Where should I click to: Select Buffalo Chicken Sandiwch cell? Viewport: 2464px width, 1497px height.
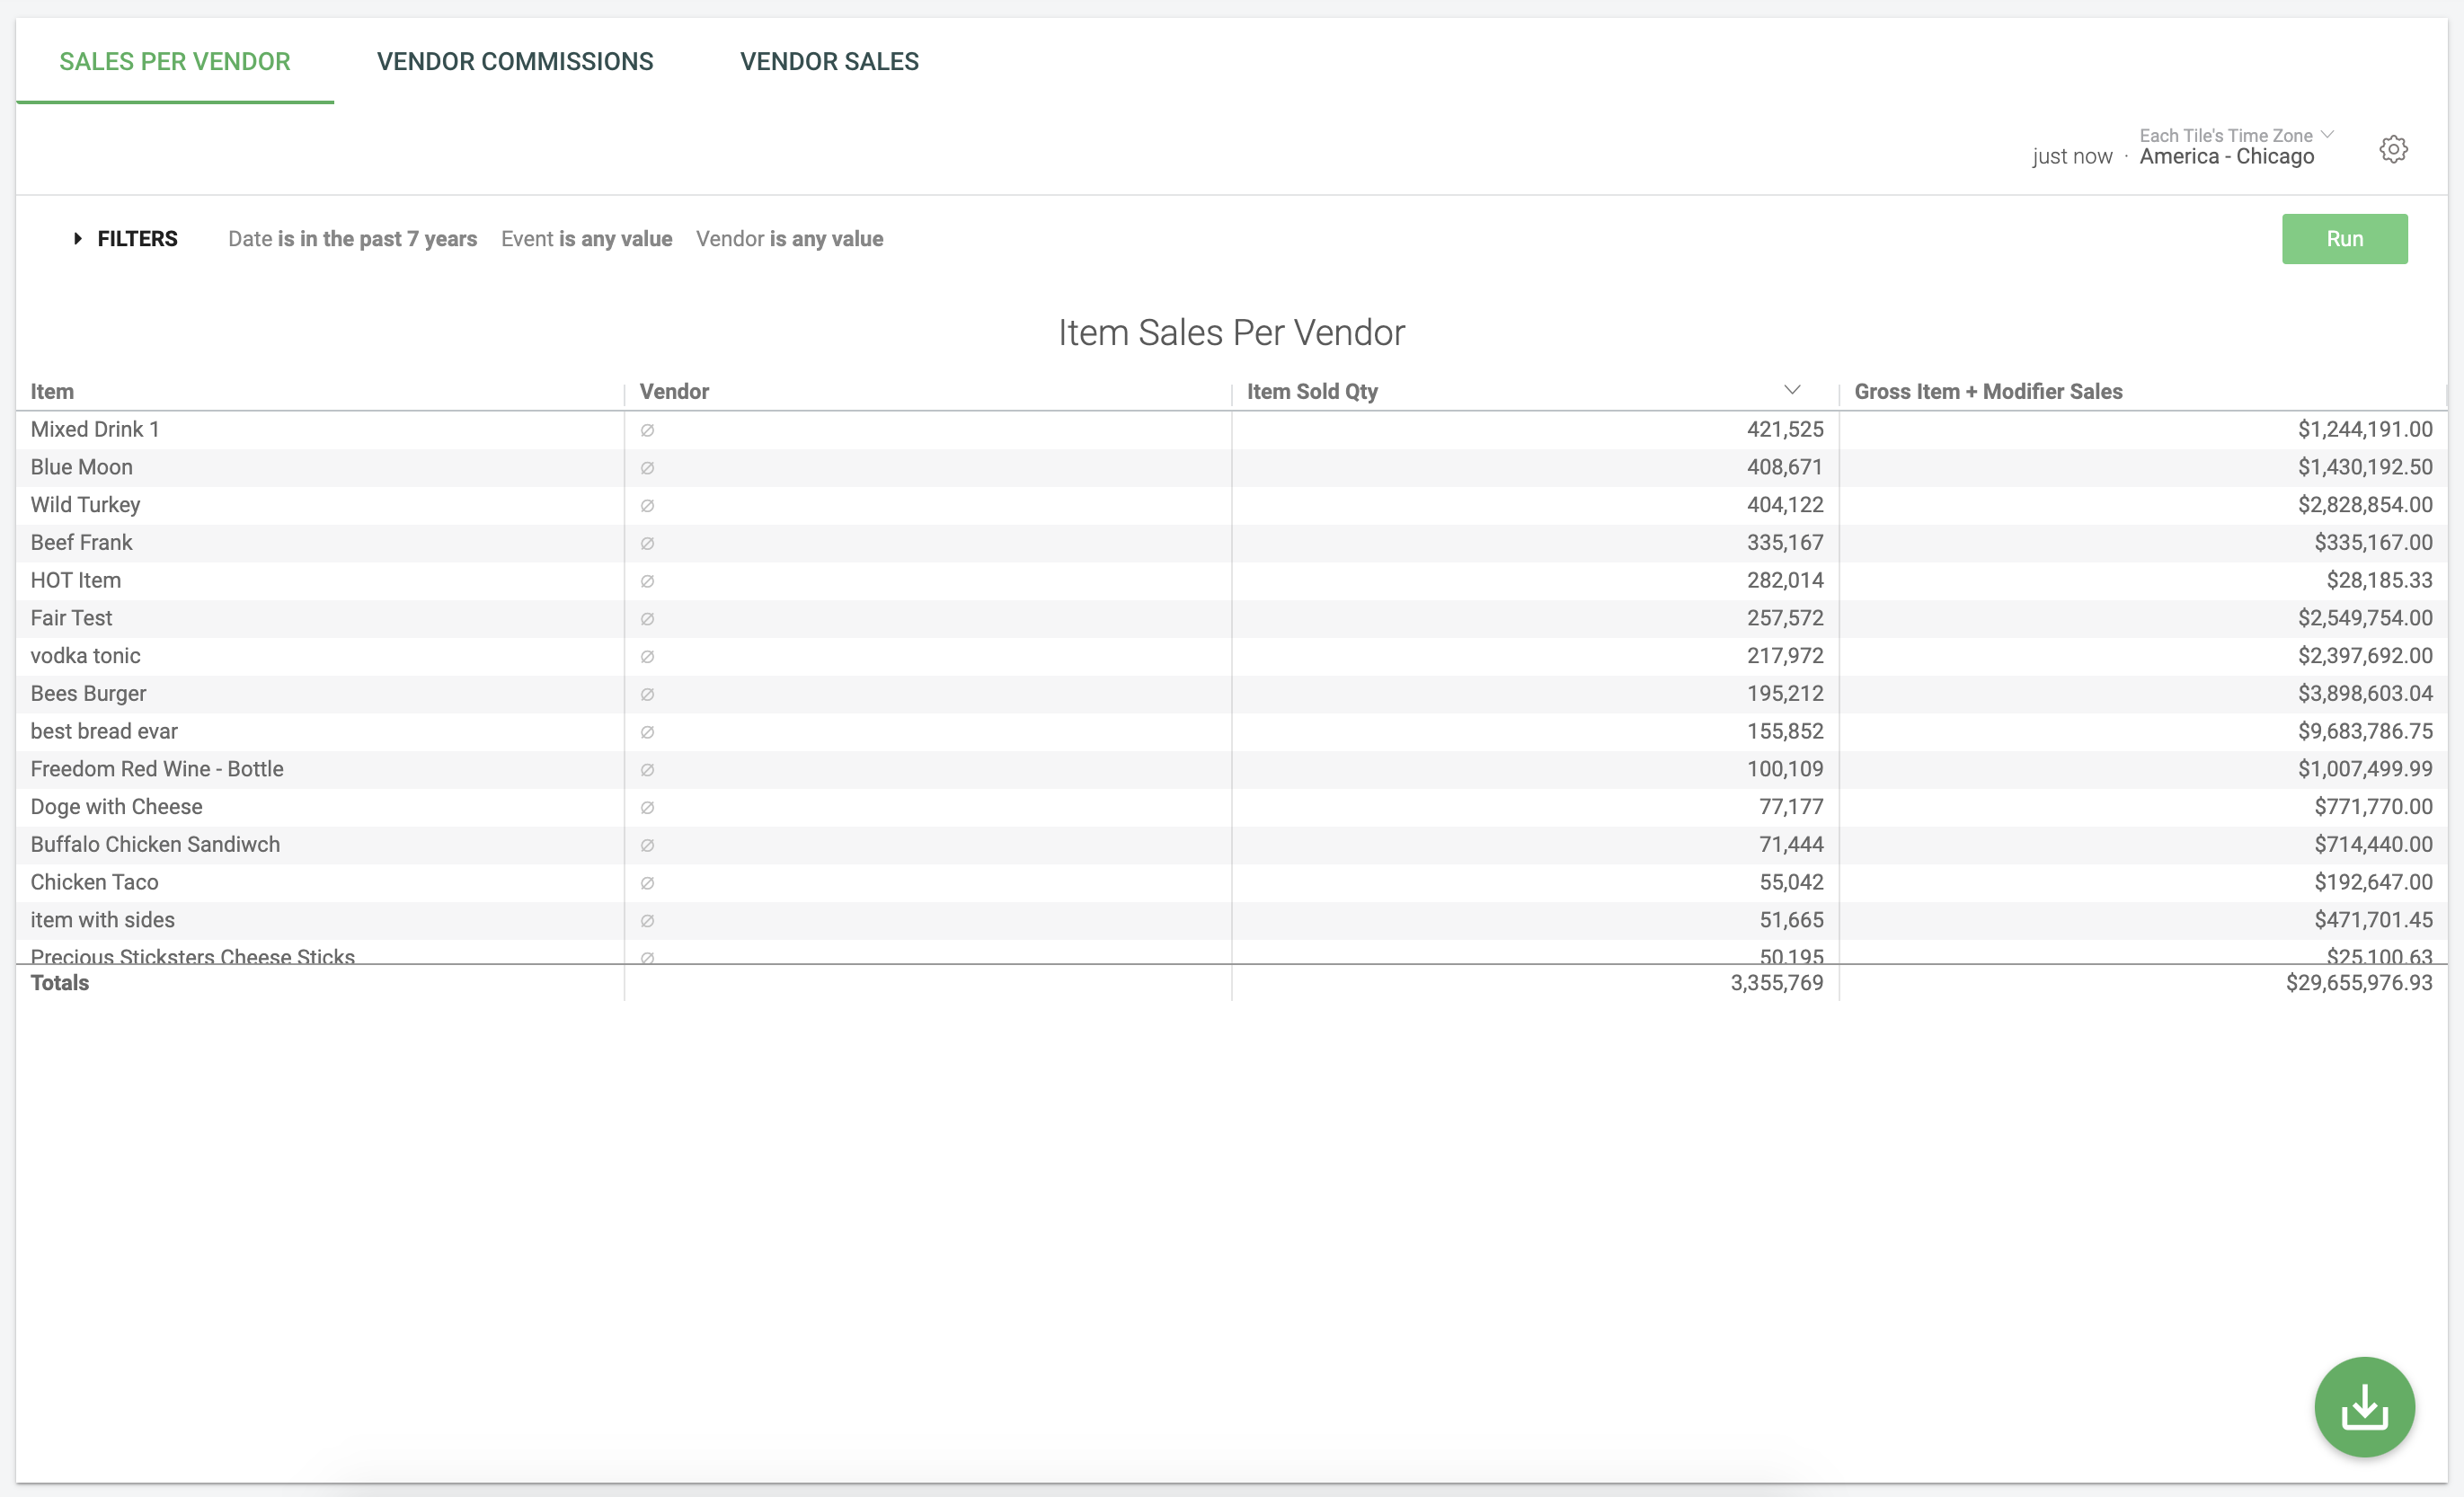pos(320,844)
